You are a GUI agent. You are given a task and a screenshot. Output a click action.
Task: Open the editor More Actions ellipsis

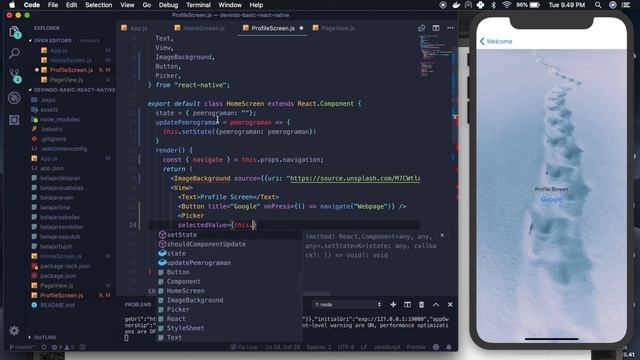(x=450, y=28)
